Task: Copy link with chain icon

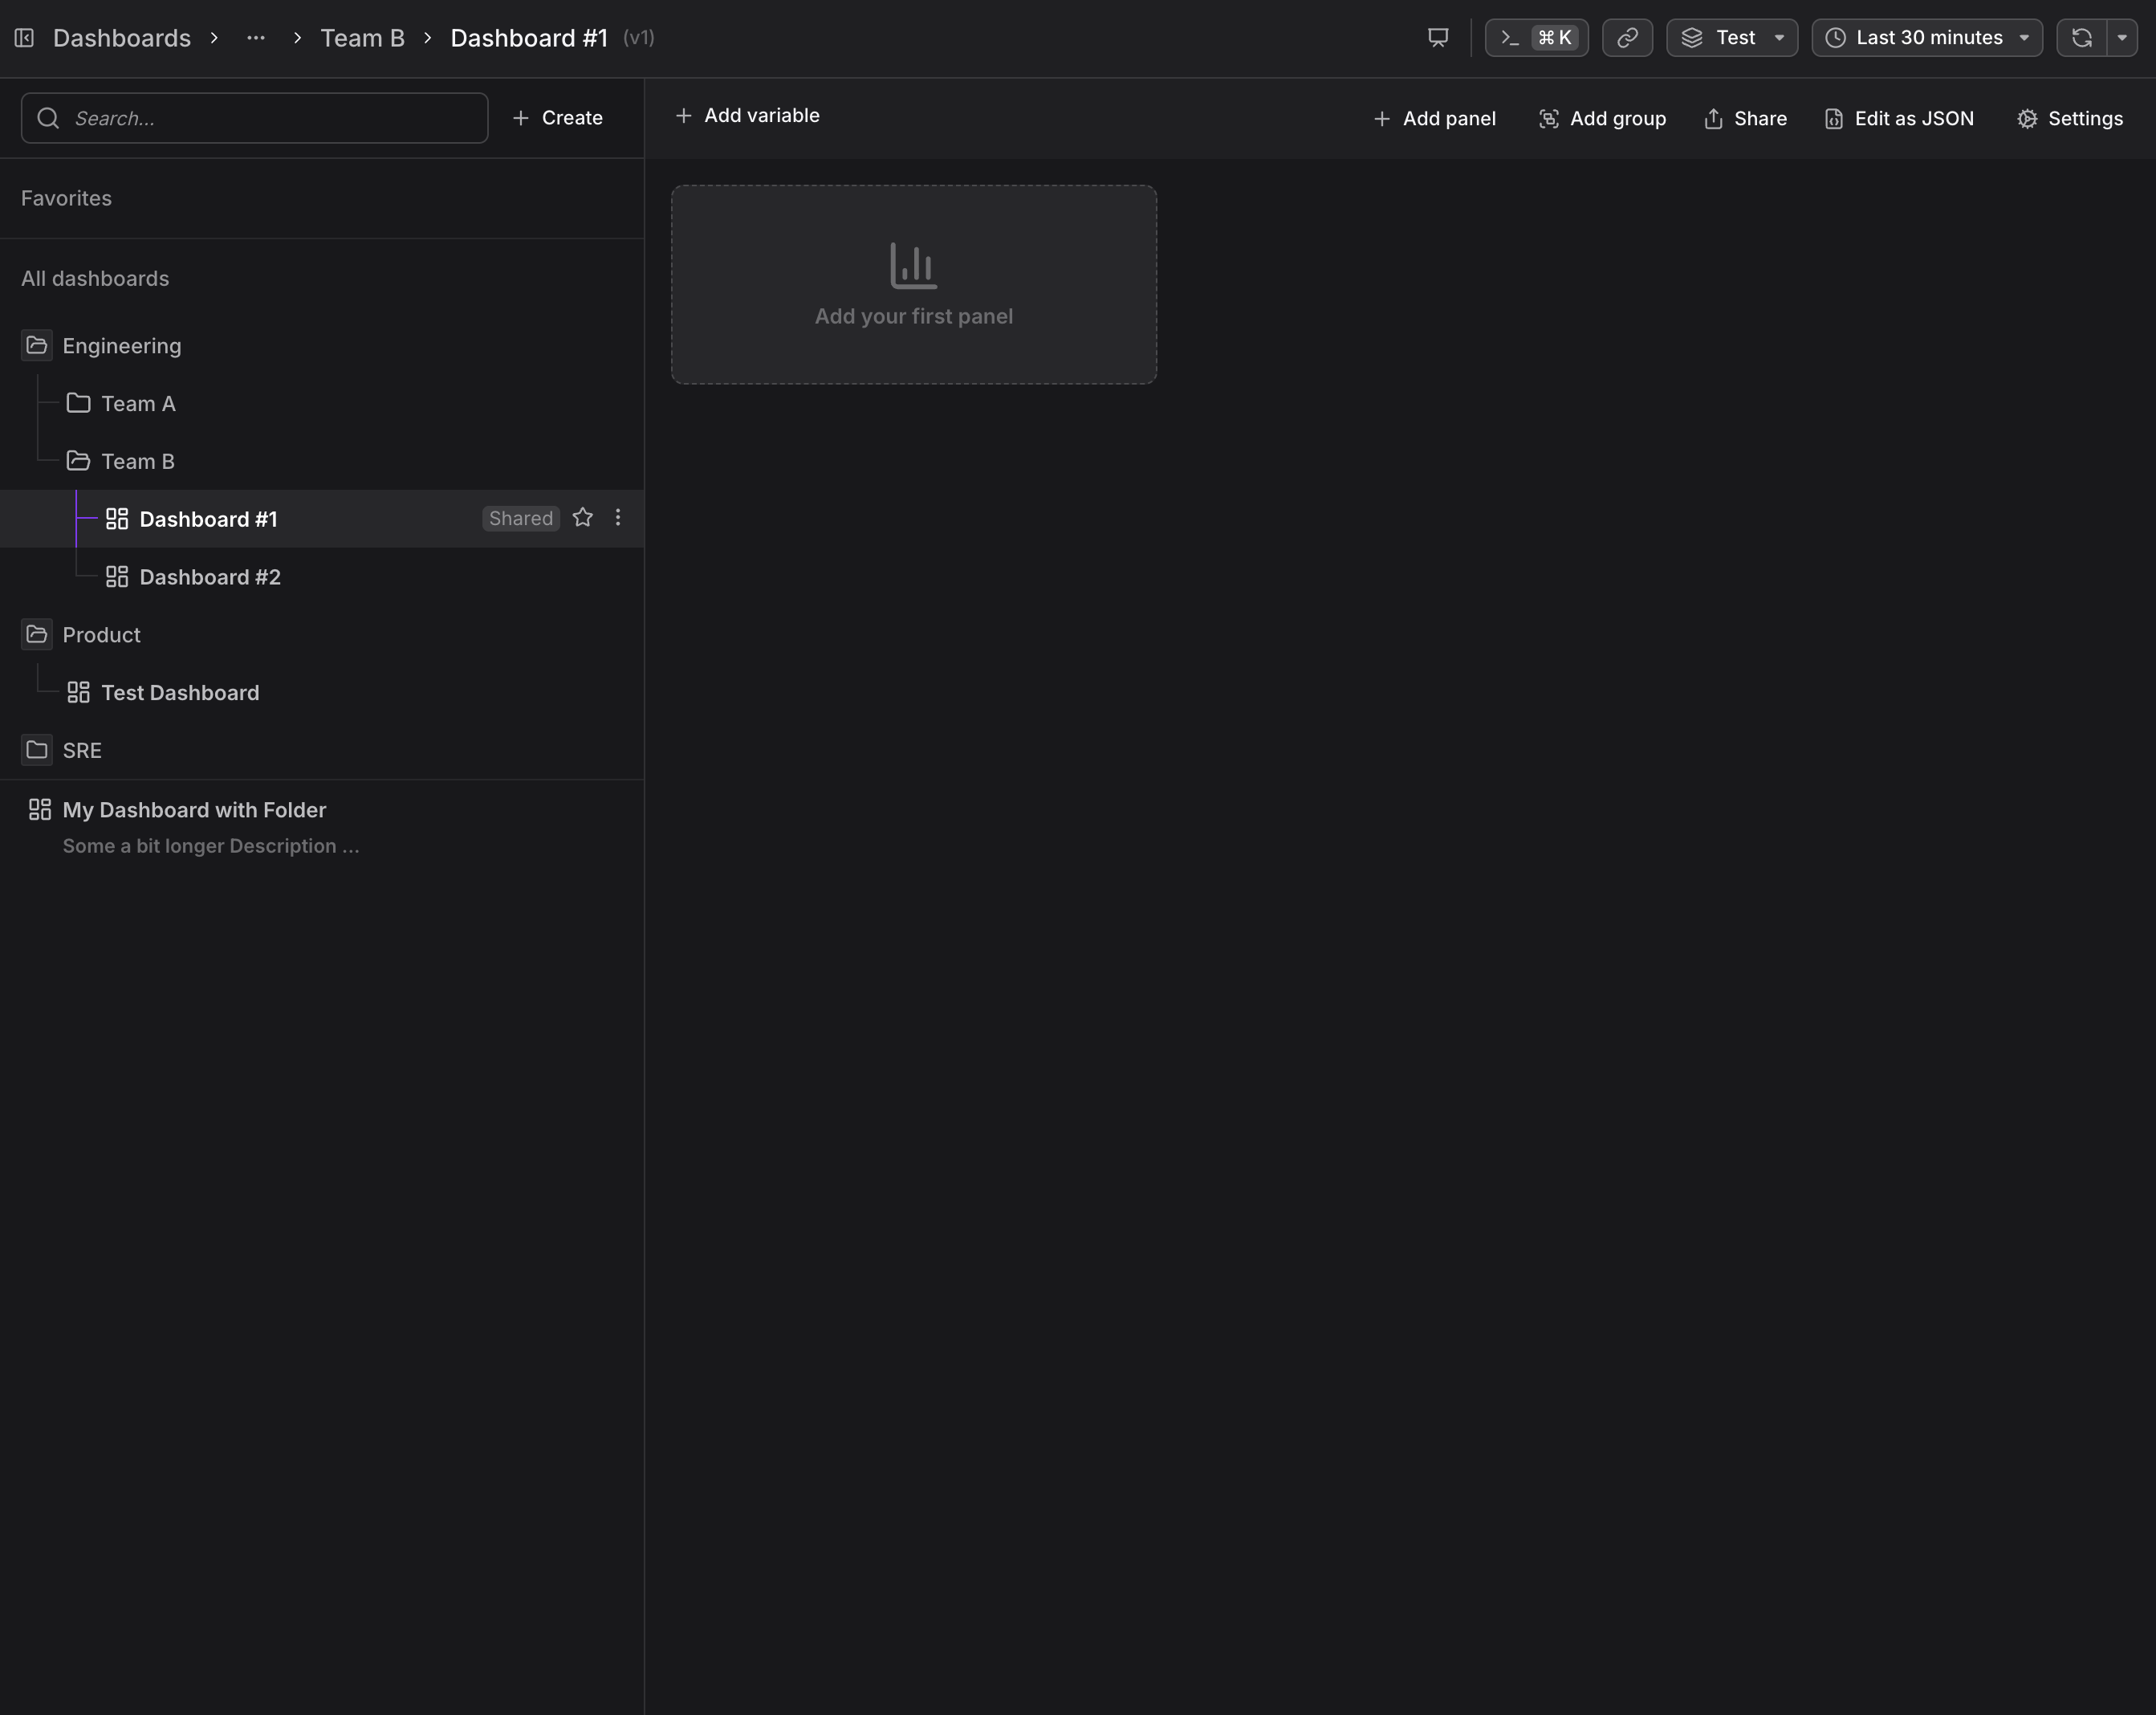Action: pos(1627,38)
